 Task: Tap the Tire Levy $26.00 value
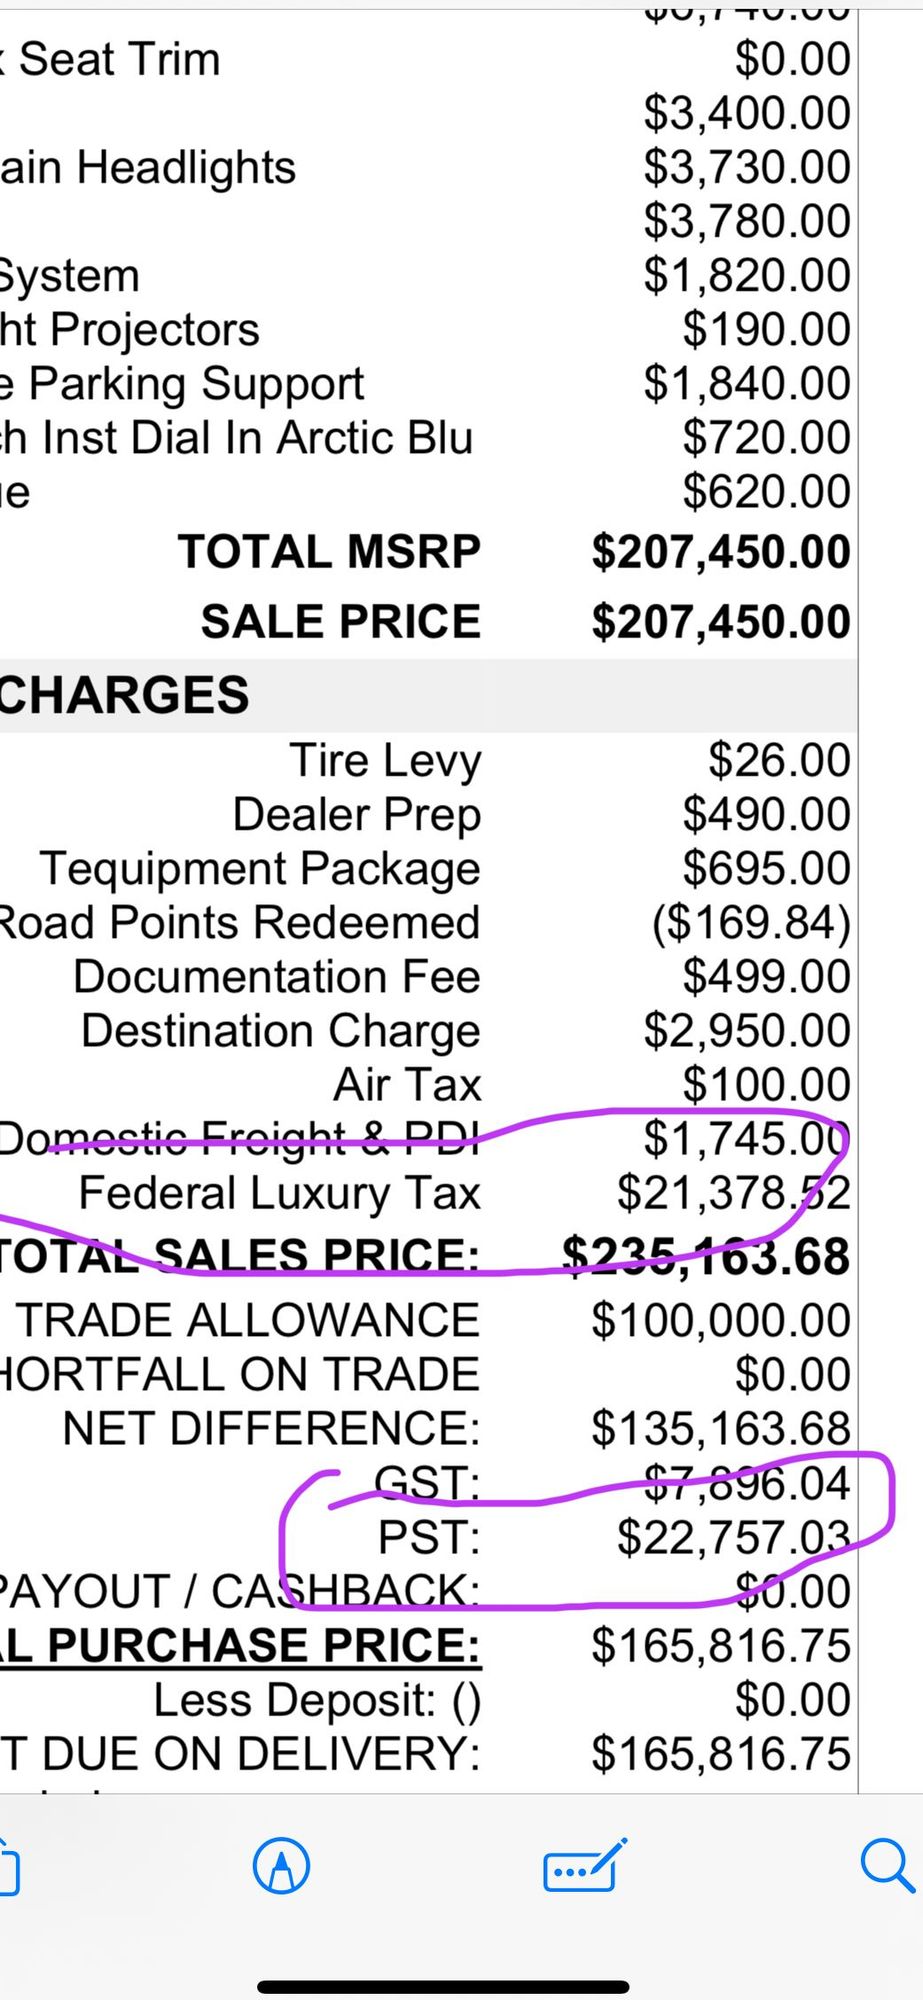click(779, 760)
